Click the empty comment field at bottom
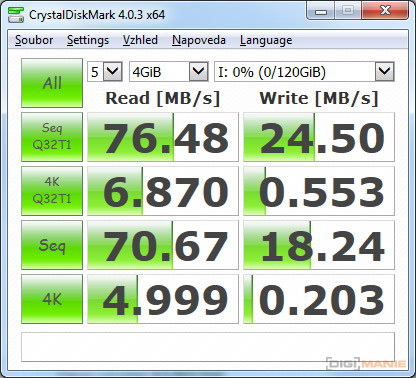The image size is (416, 378). [208, 347]
